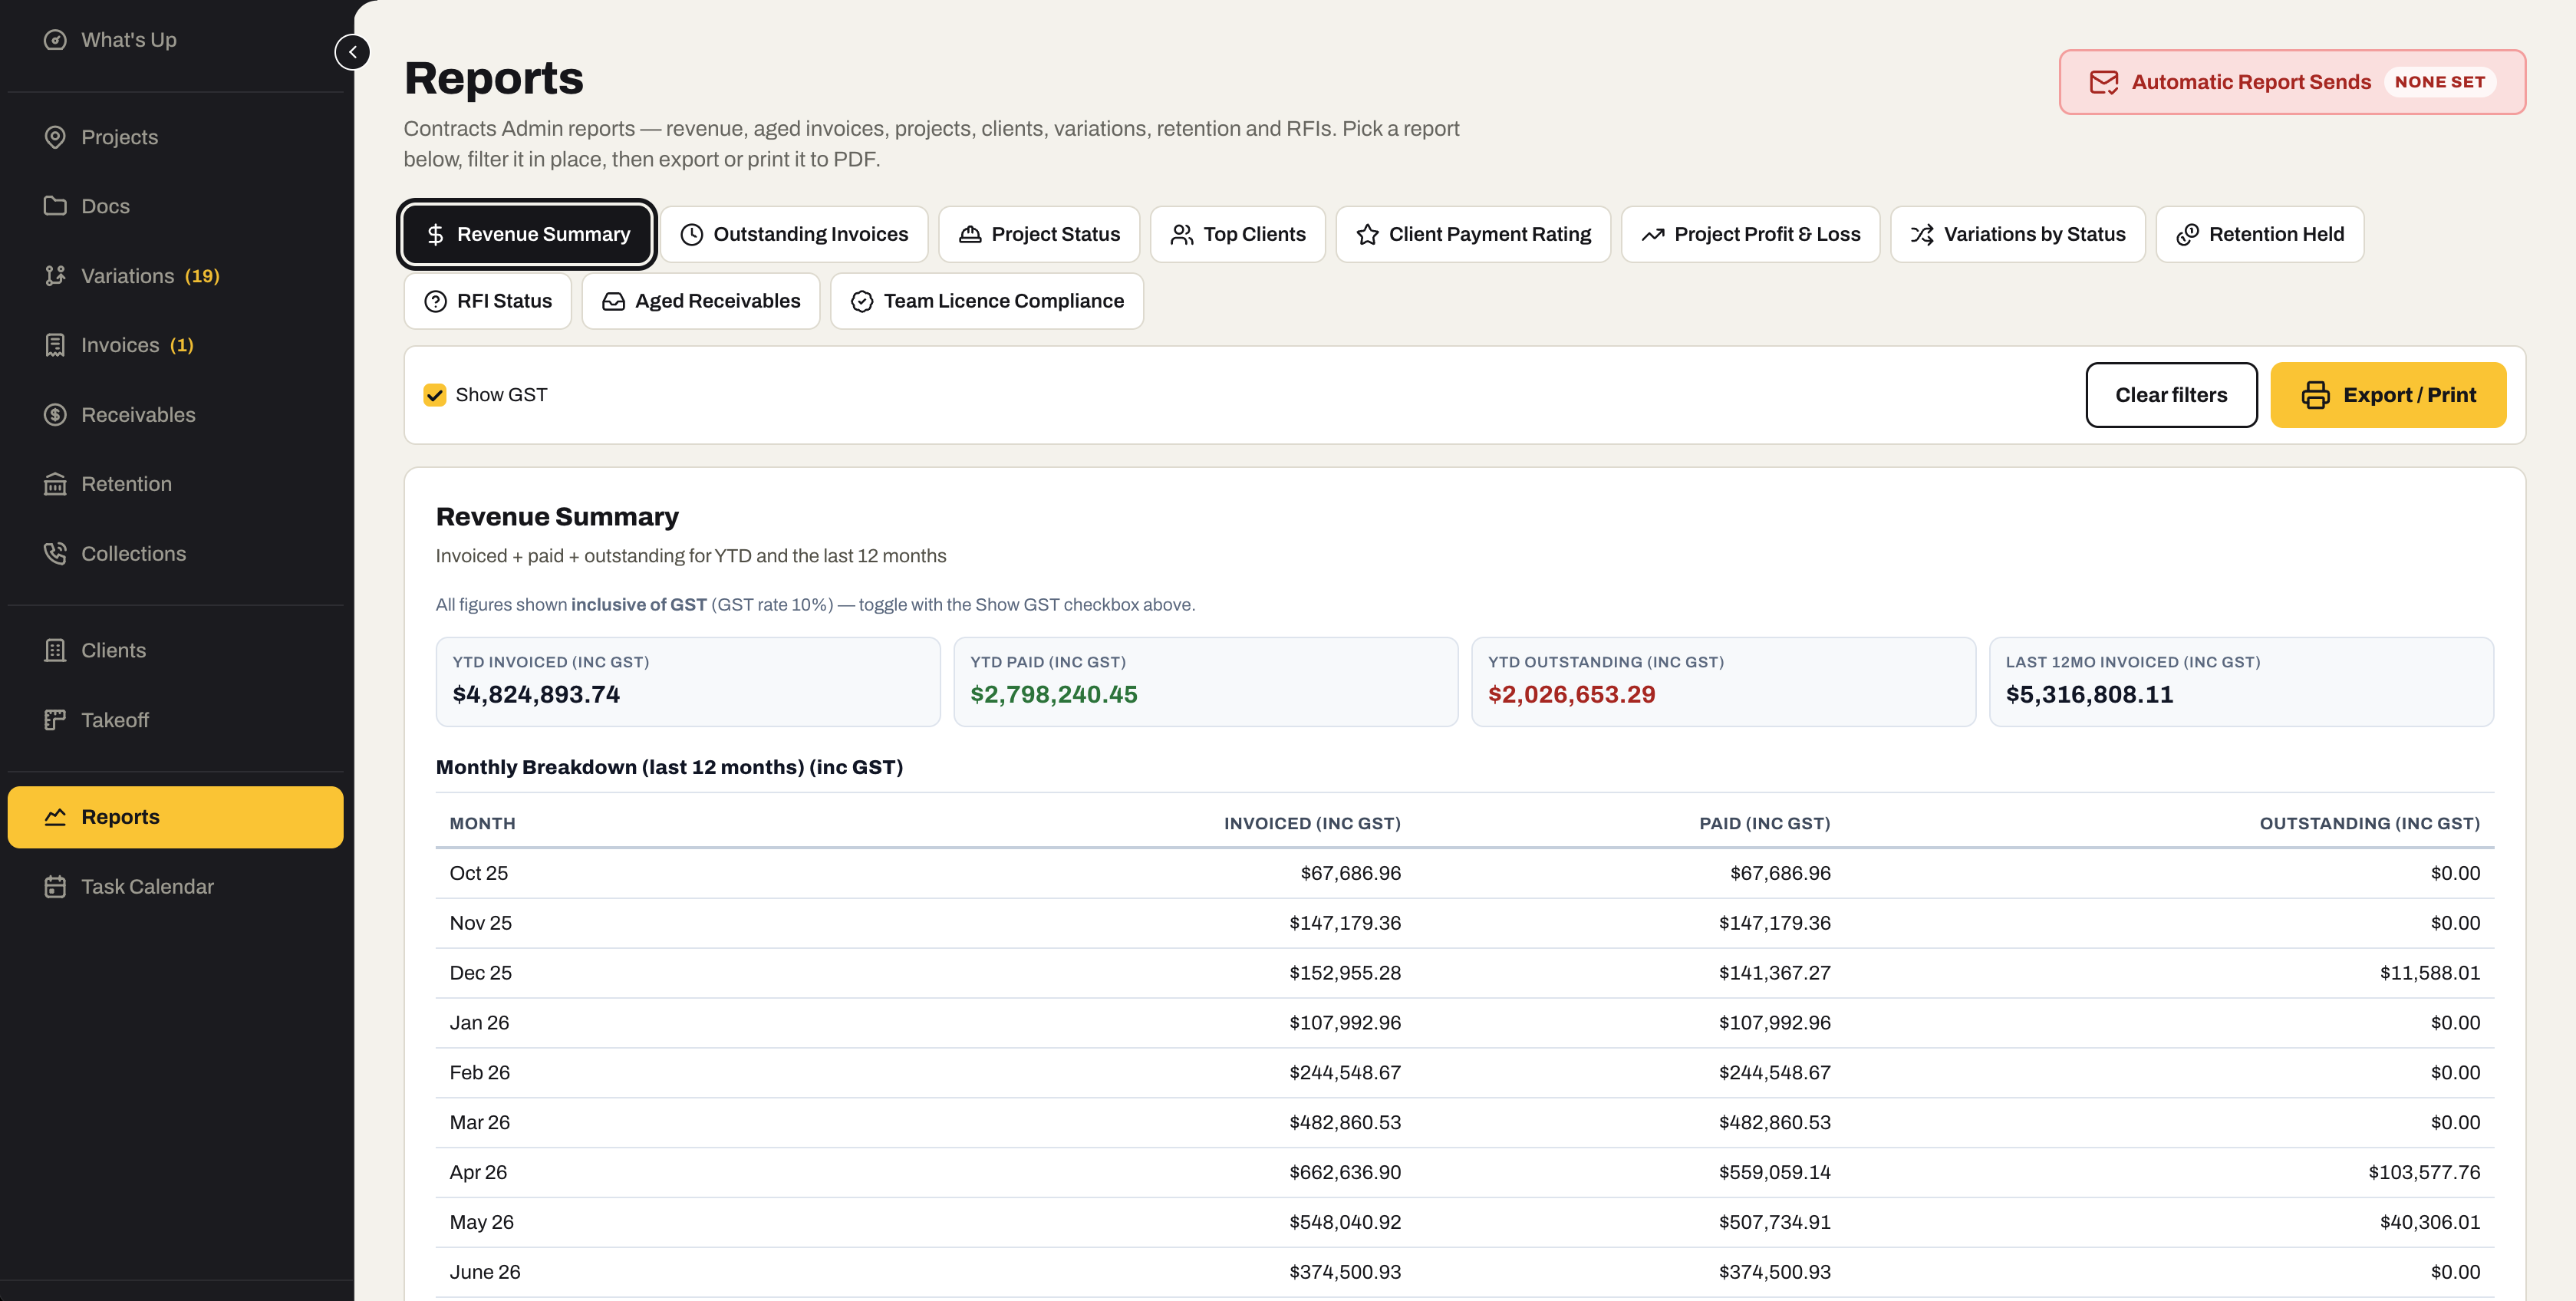Switch to the Outstanding Invoices report

[794, 234]
